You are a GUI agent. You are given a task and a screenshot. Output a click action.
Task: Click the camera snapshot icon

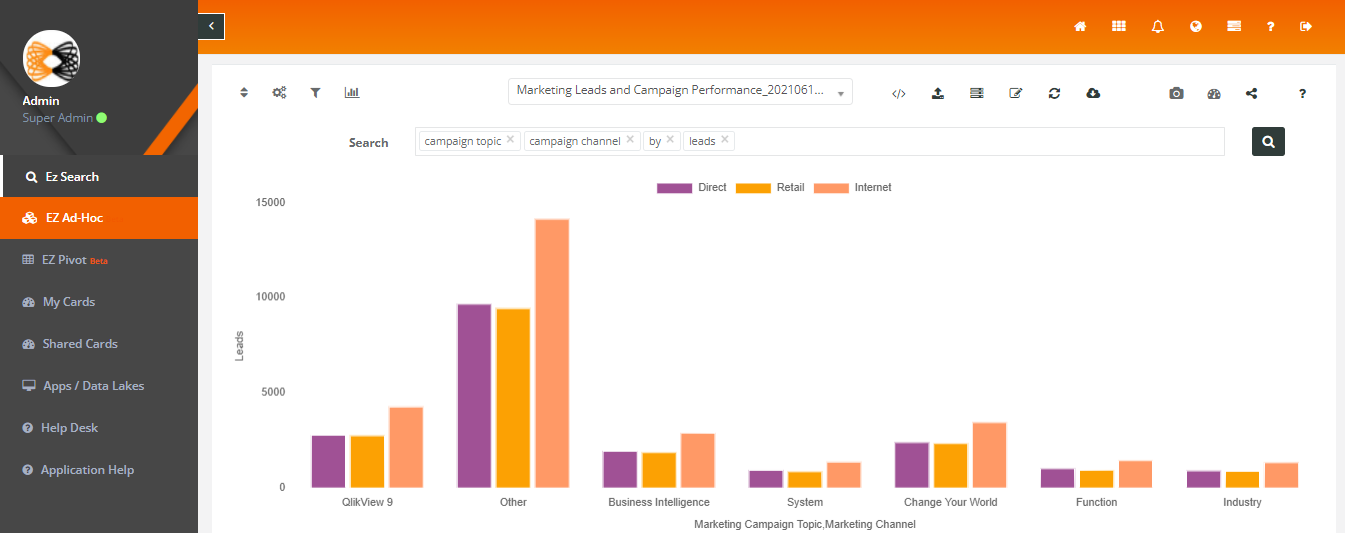click(1176, 93)
